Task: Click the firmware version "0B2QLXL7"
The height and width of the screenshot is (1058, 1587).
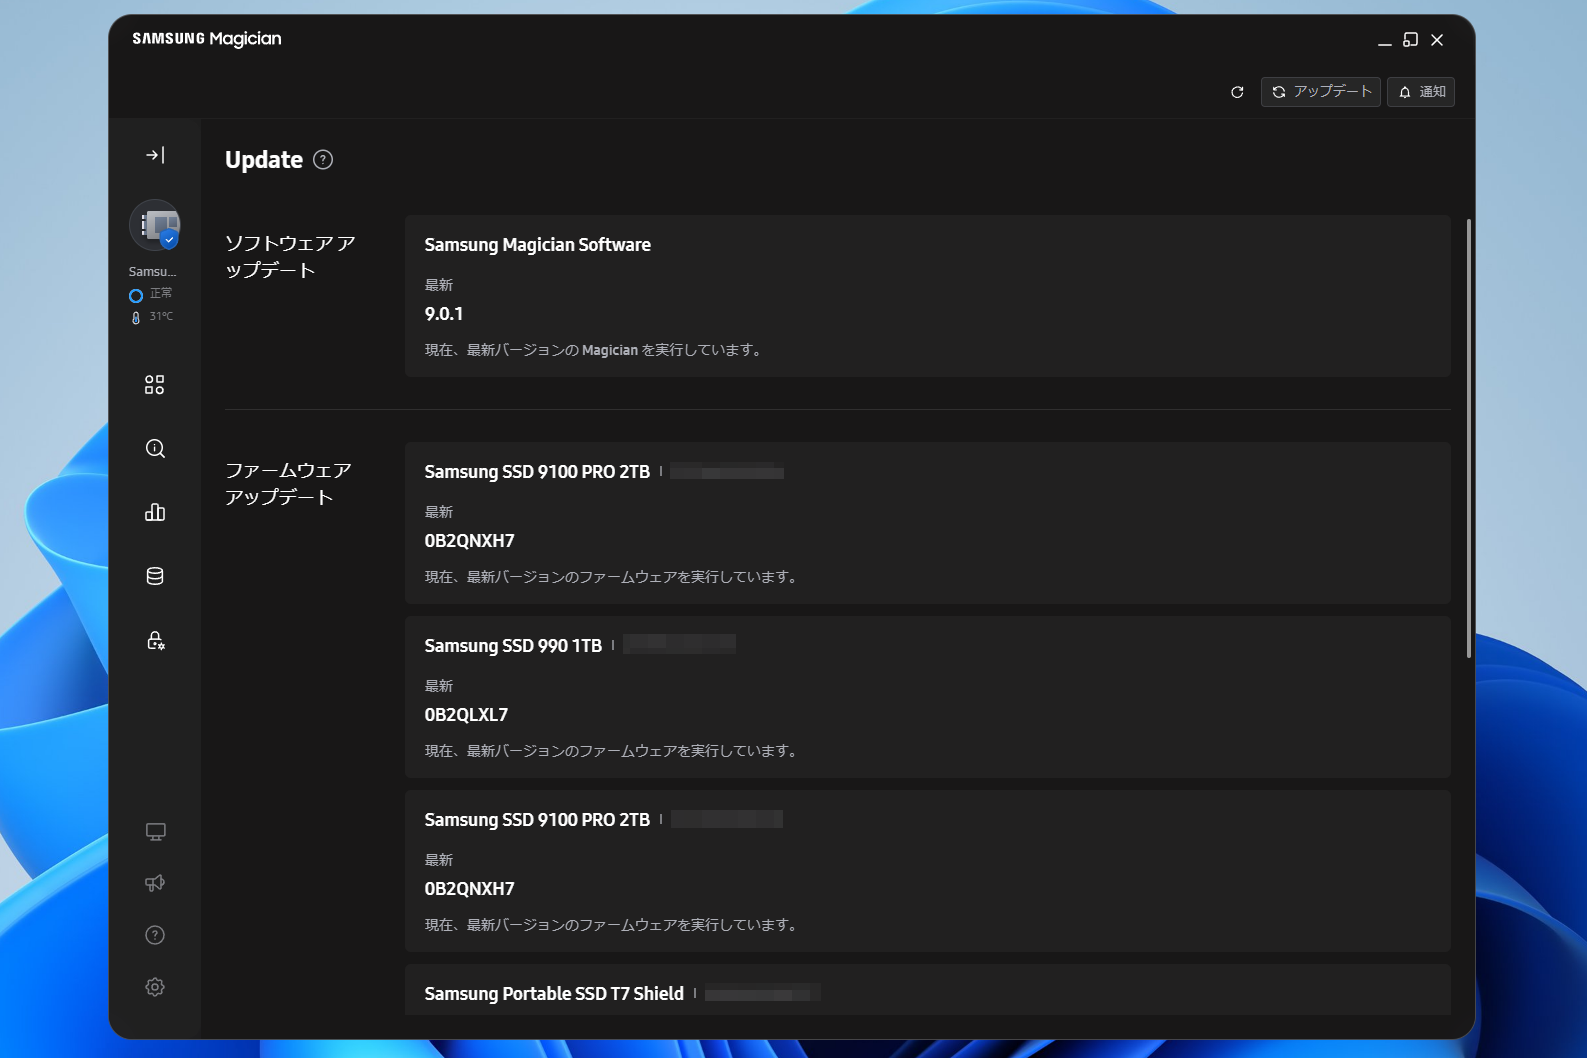Action: pyautogui.click(x=466, y=715)
